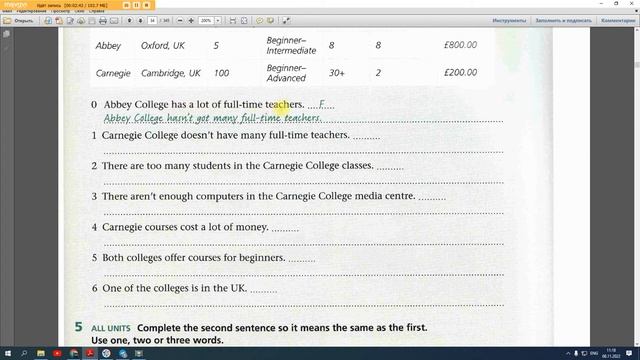Click the fit full page icon
This screenshot has width=640, height=360.
click(x=244, y=20)
